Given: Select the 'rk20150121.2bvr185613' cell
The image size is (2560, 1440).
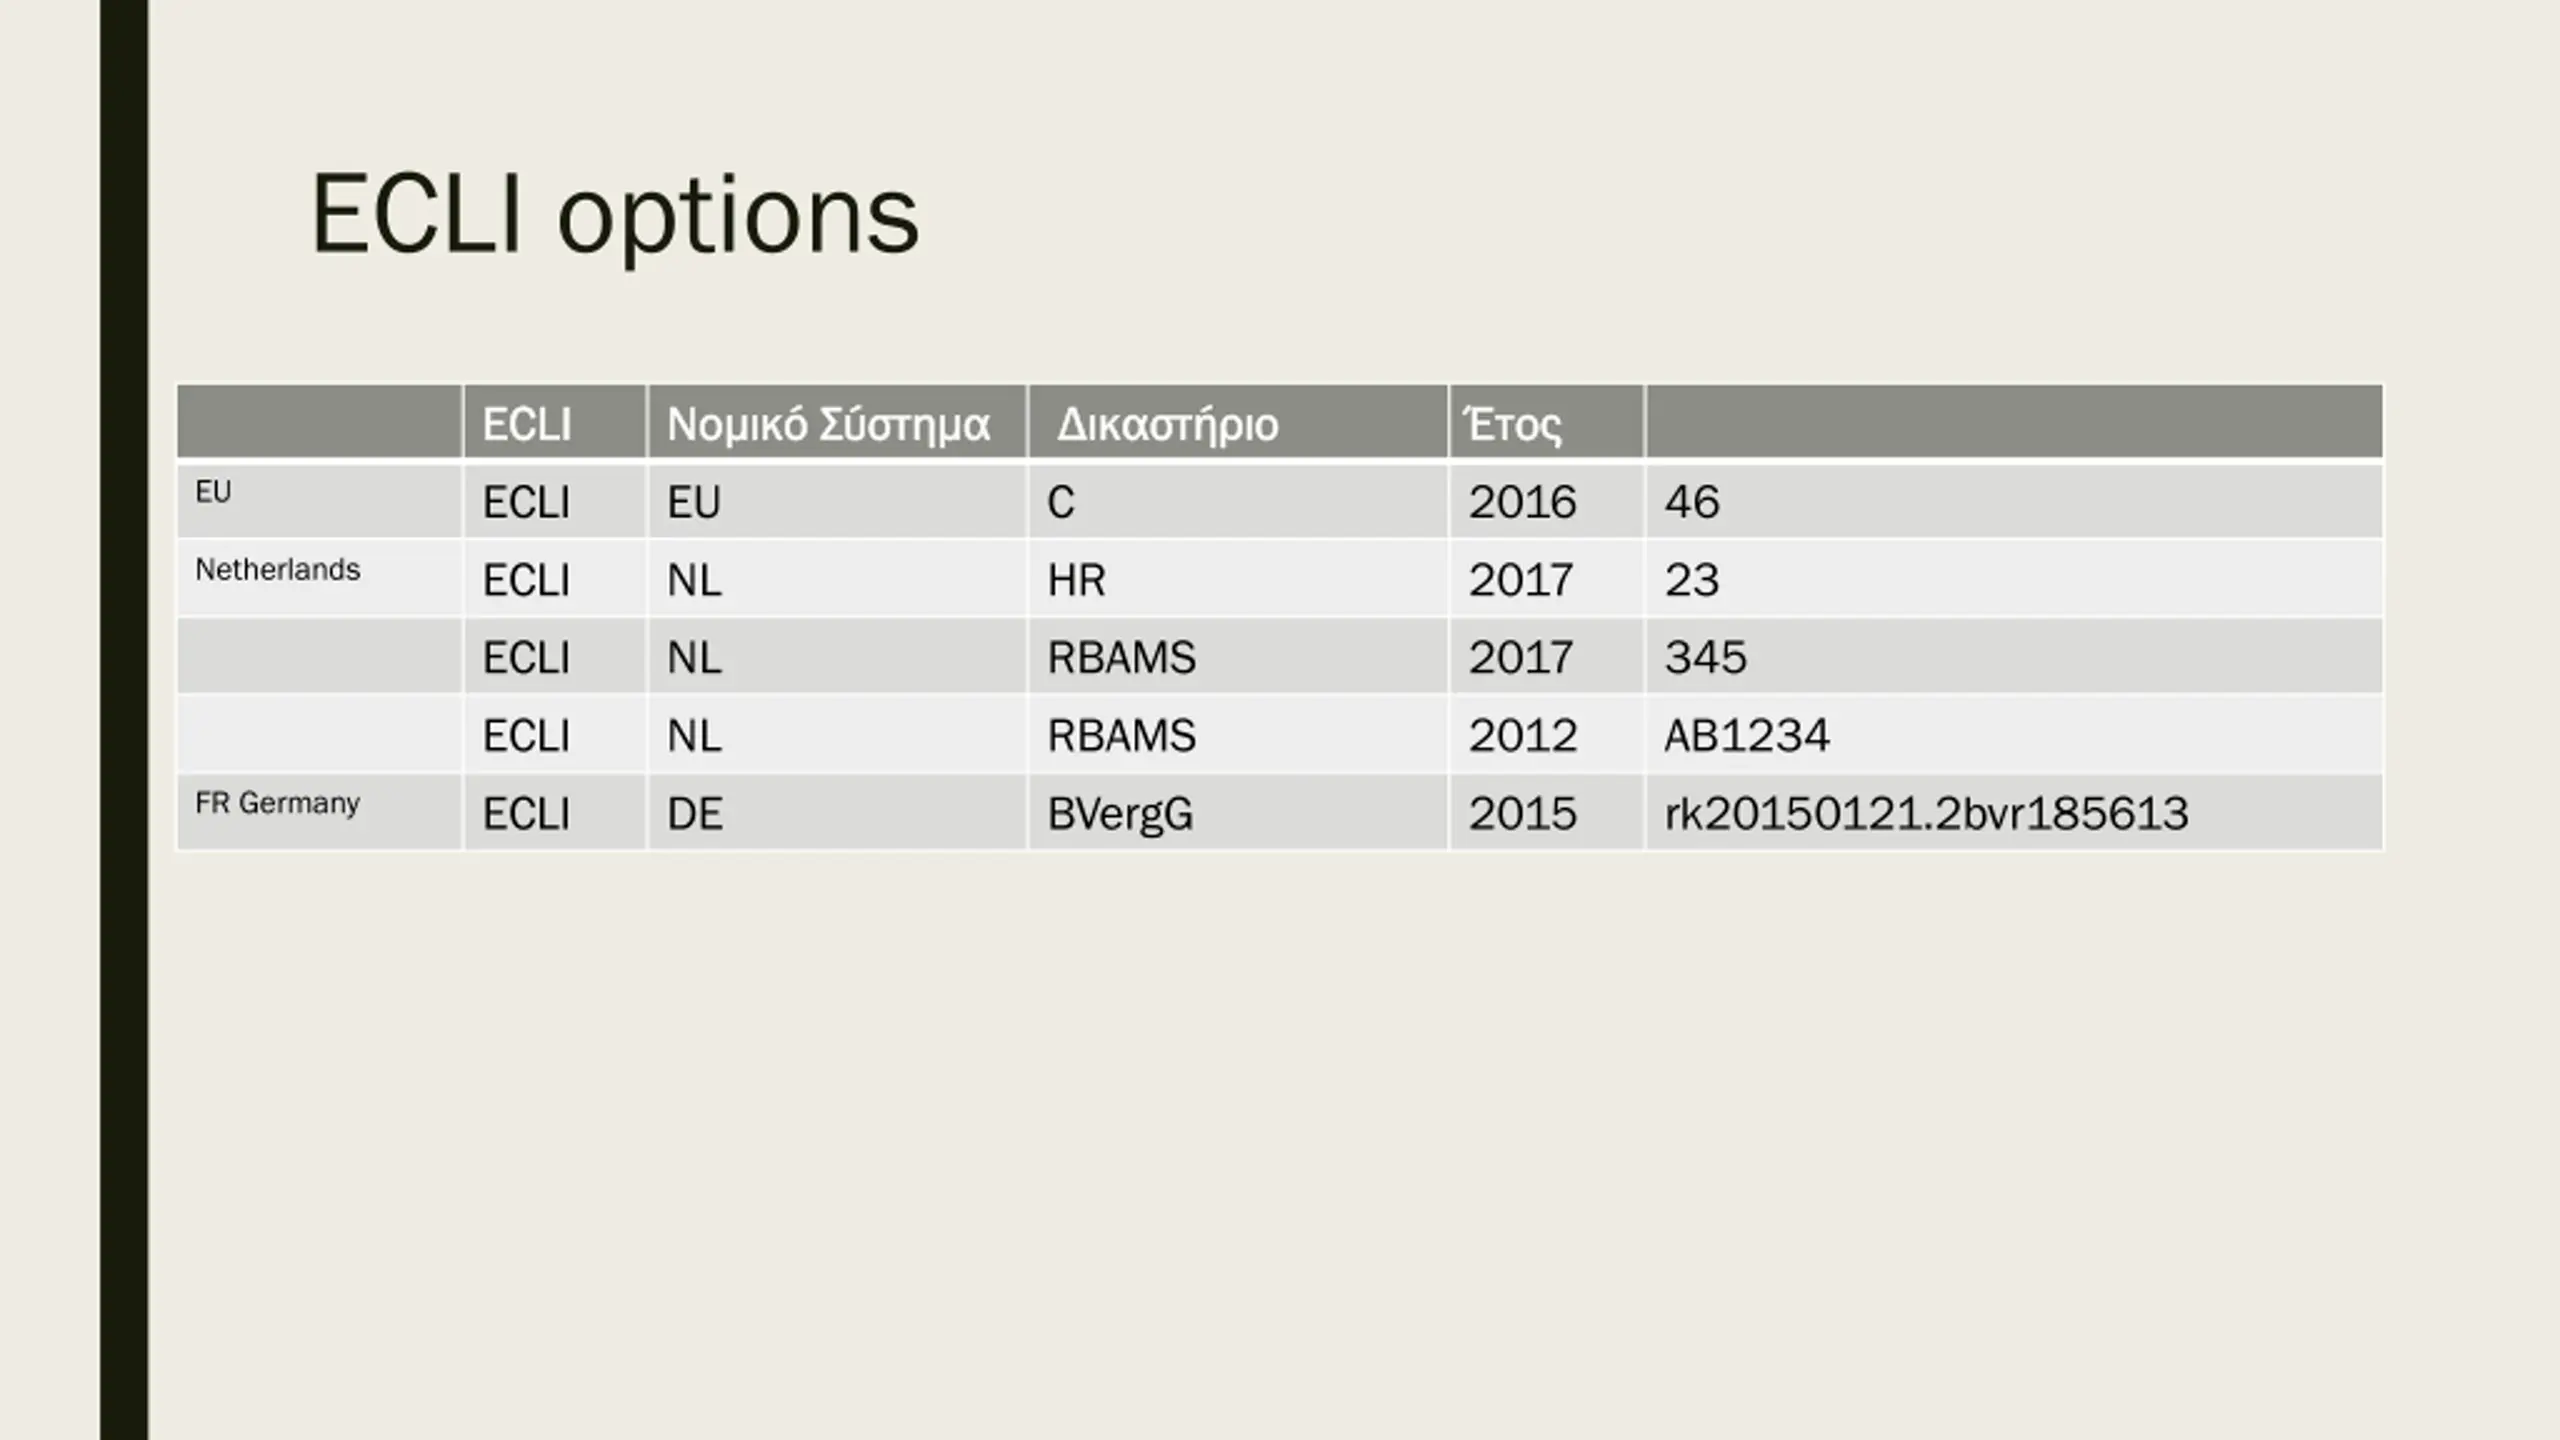Looking at the screenshot, I should click(2014, 812).
